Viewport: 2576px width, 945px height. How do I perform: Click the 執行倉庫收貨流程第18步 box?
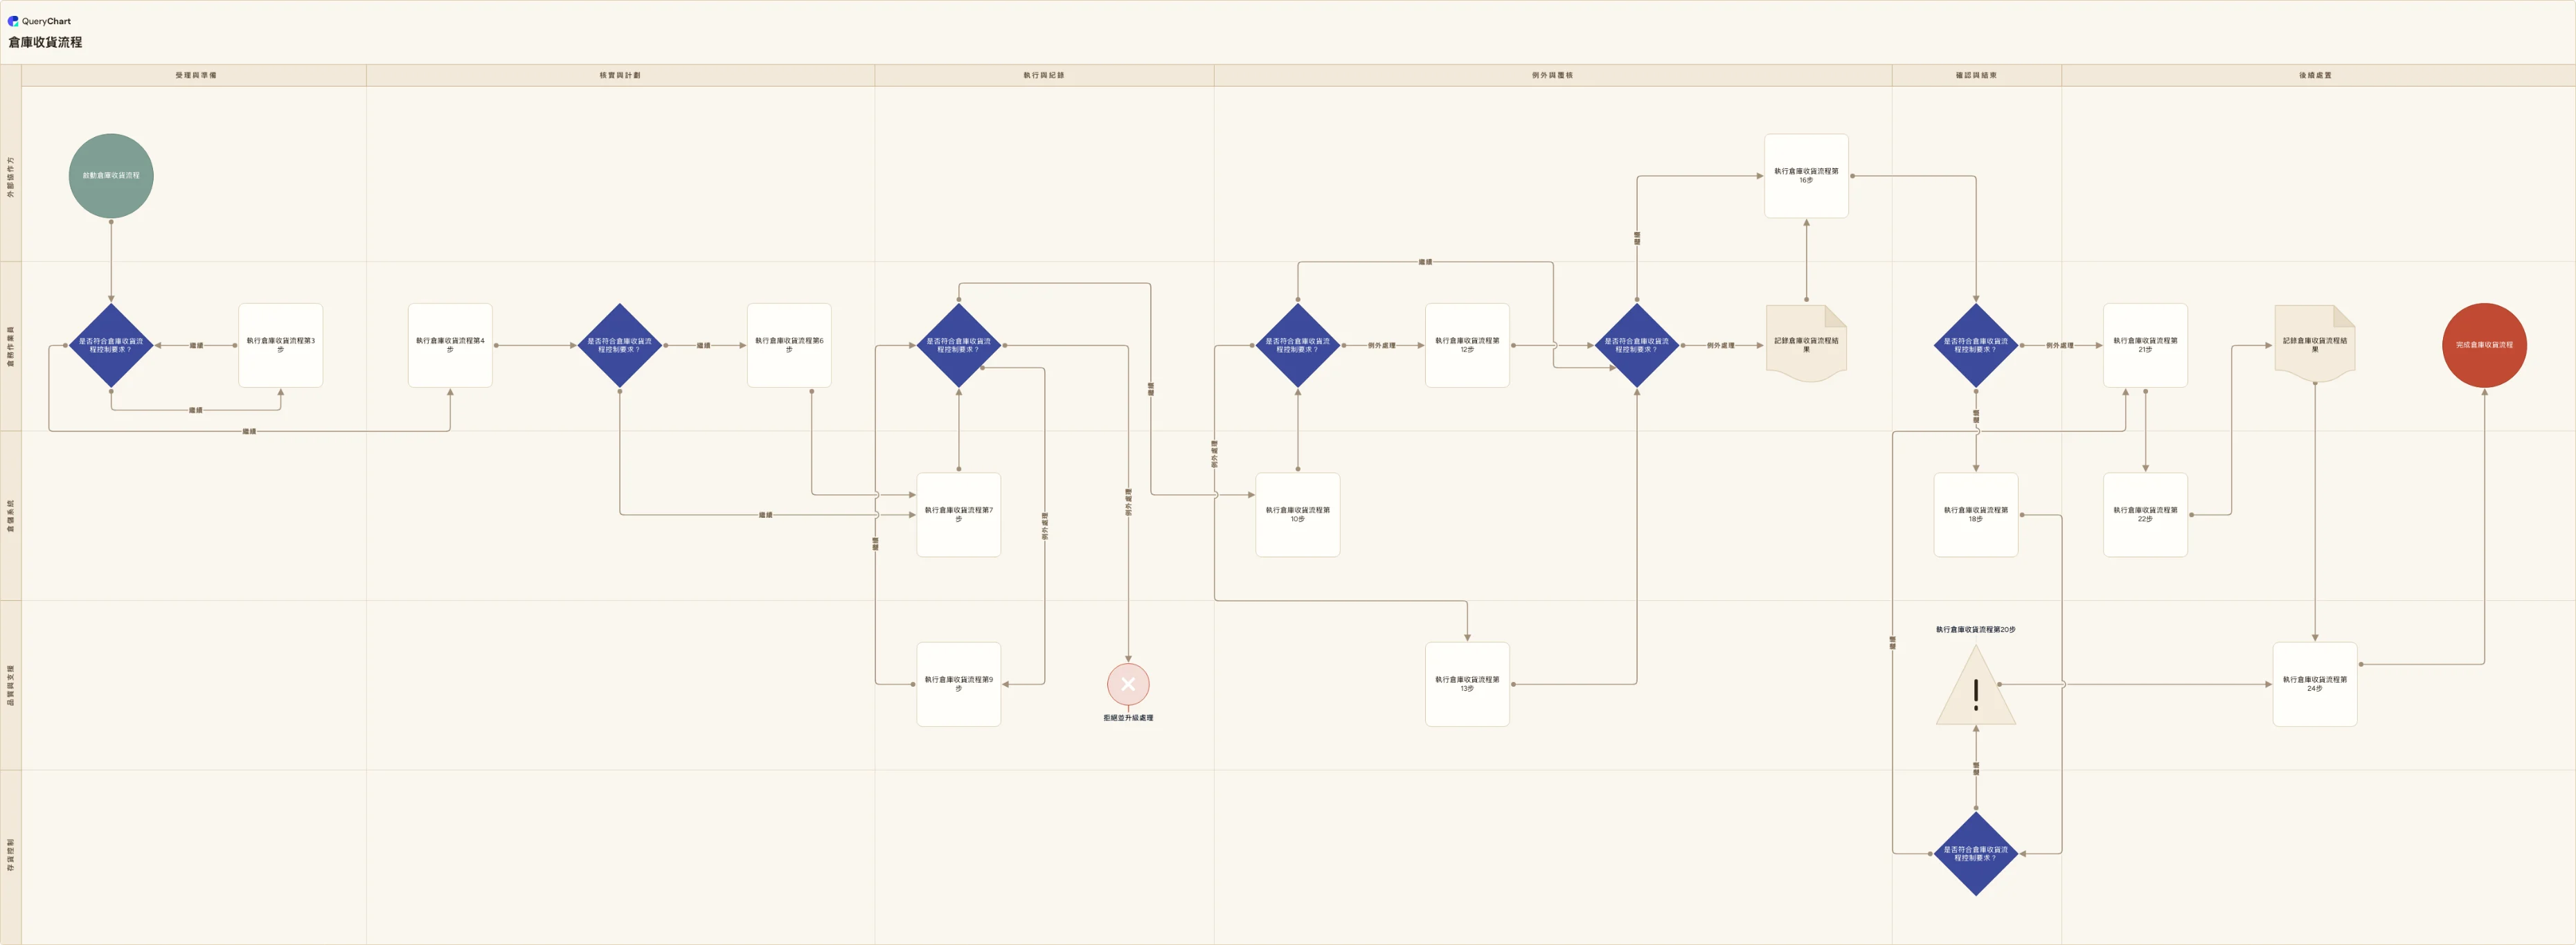[x=1976, y=515]
